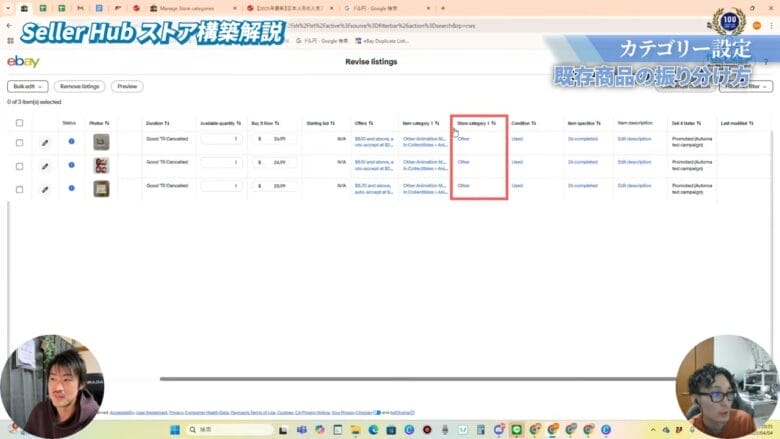The height and width of the screenshot is (439, 780).
Task: Show hidden system tray icons
Action: (x=653, y=430)
